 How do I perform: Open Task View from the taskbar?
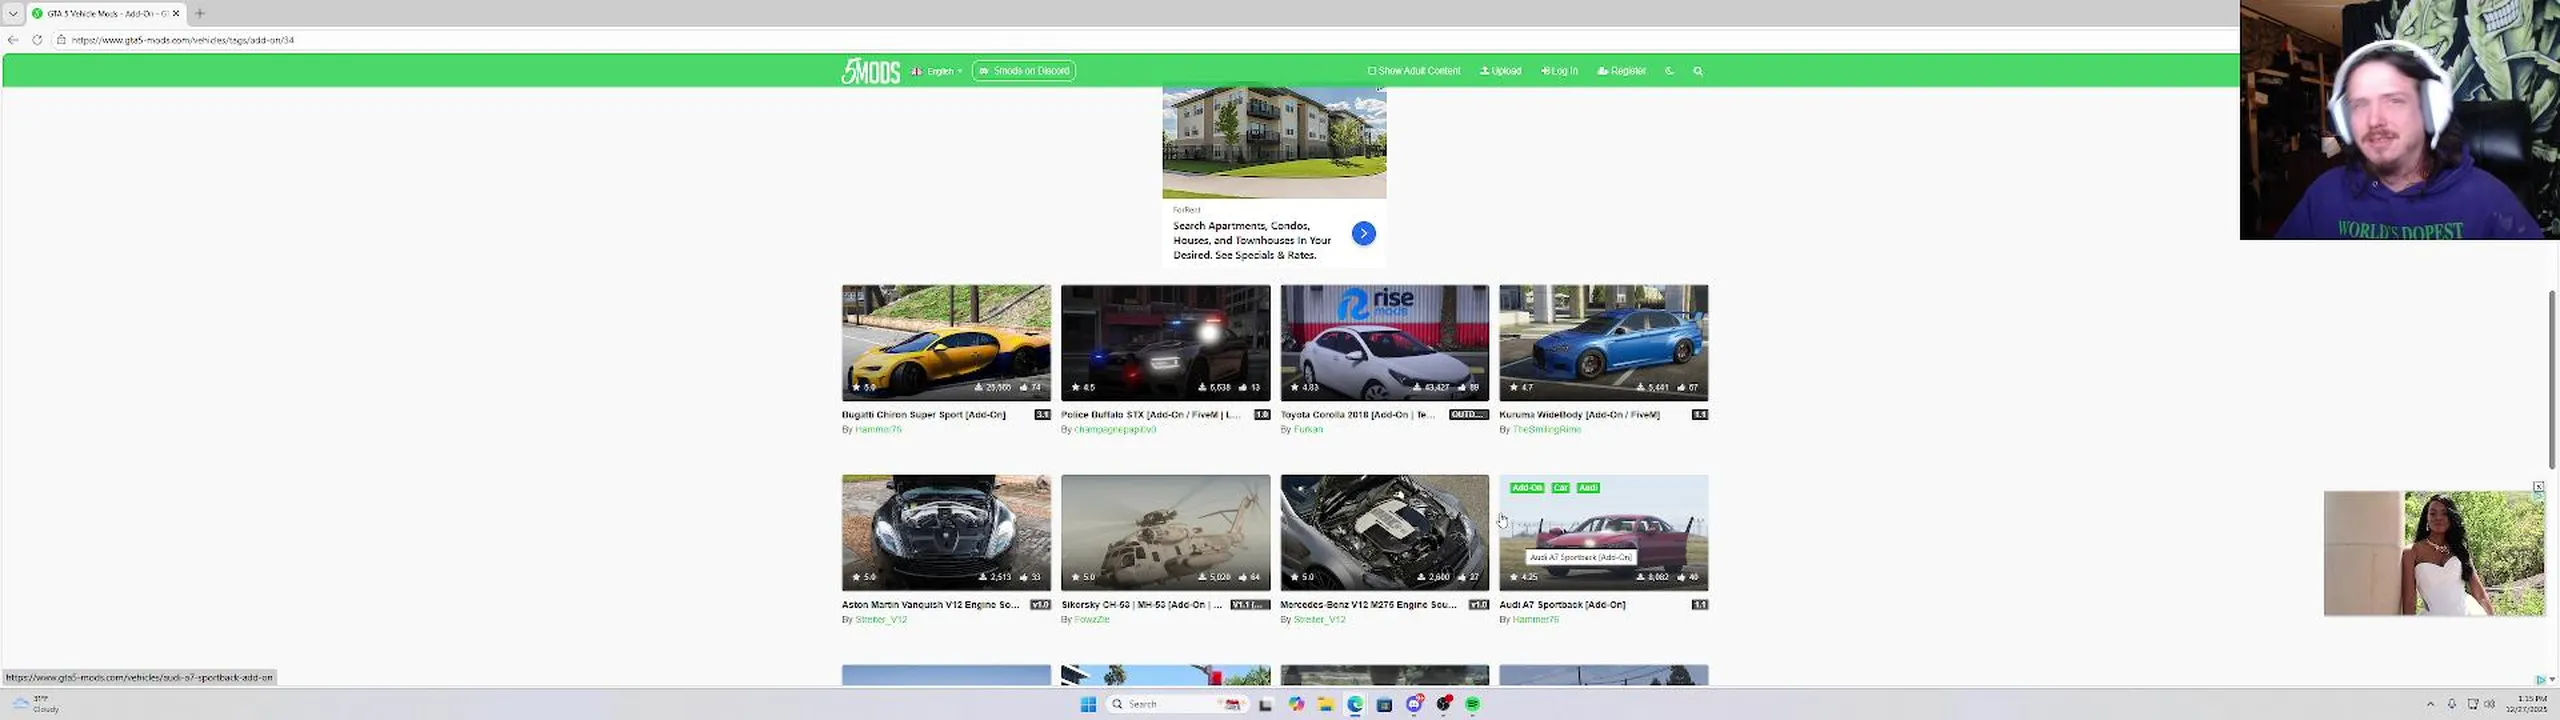pos(1265,704)
